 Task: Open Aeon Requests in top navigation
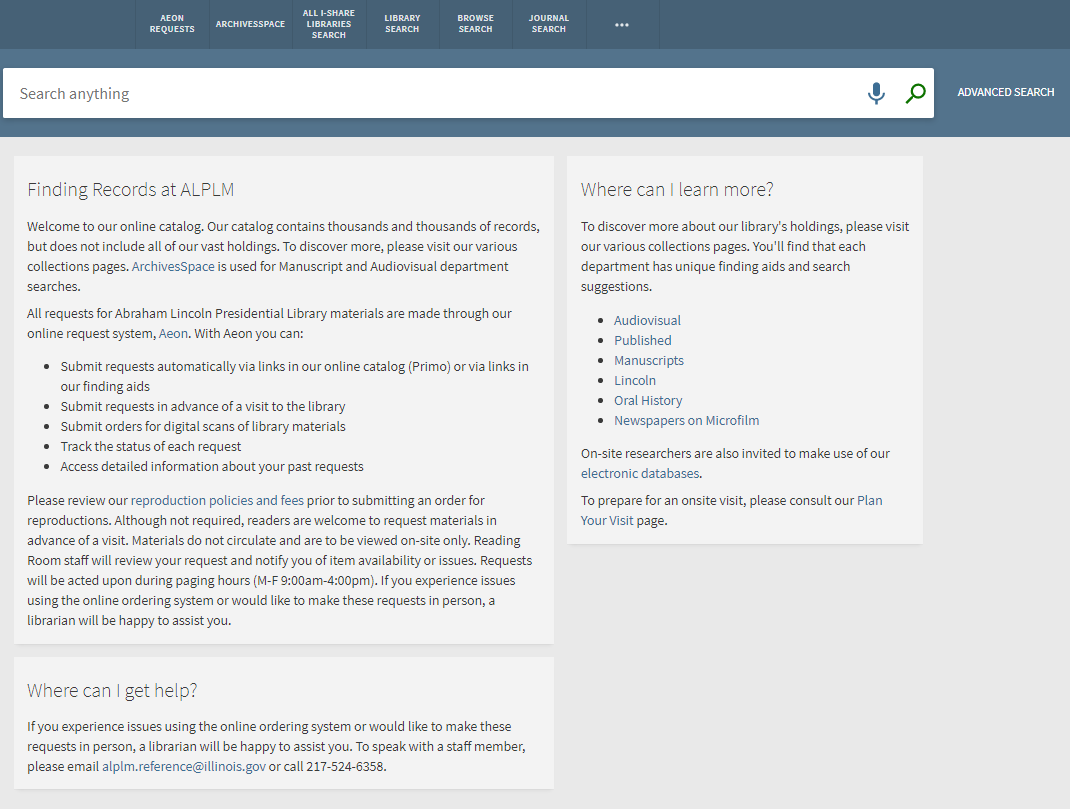[172, 24]
